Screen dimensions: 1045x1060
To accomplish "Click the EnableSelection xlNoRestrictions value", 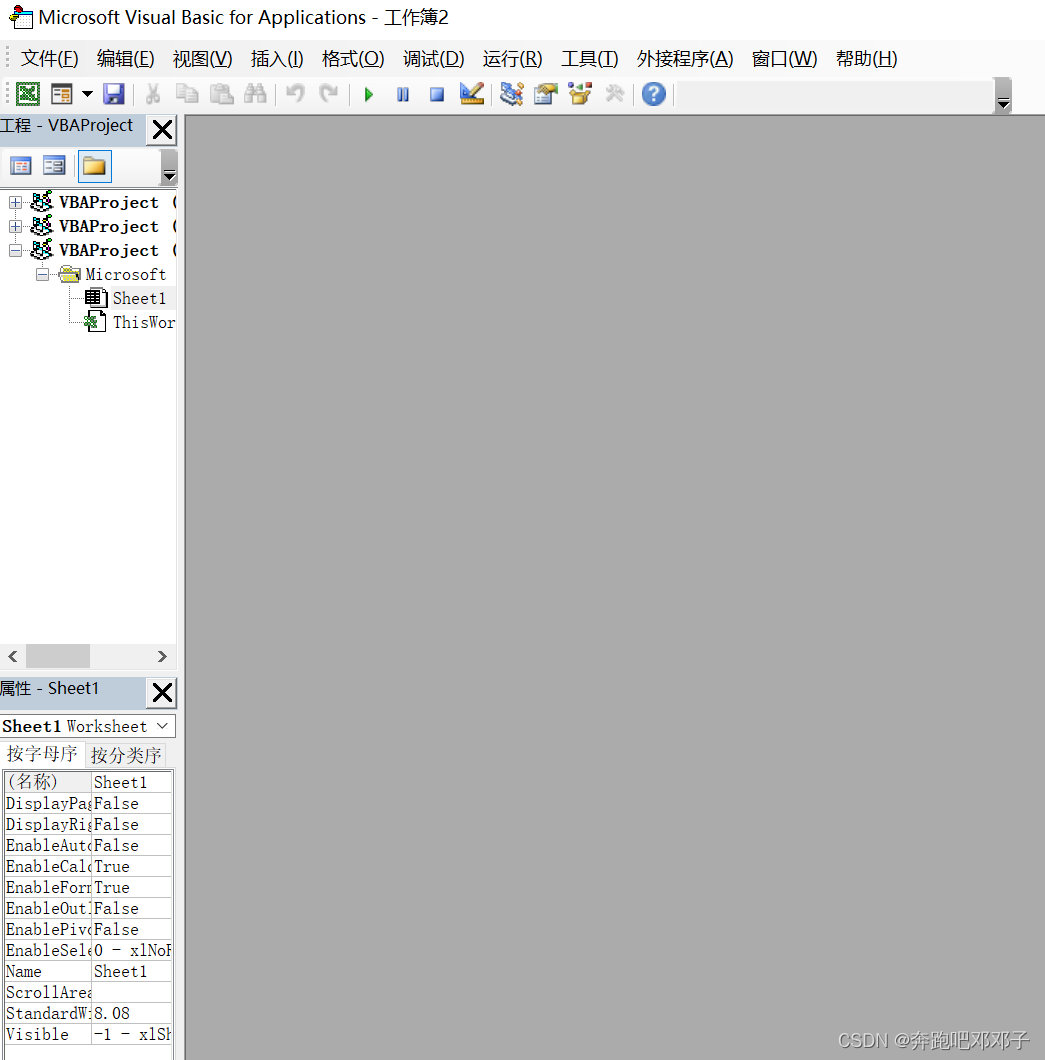I will tap(132, 950).
